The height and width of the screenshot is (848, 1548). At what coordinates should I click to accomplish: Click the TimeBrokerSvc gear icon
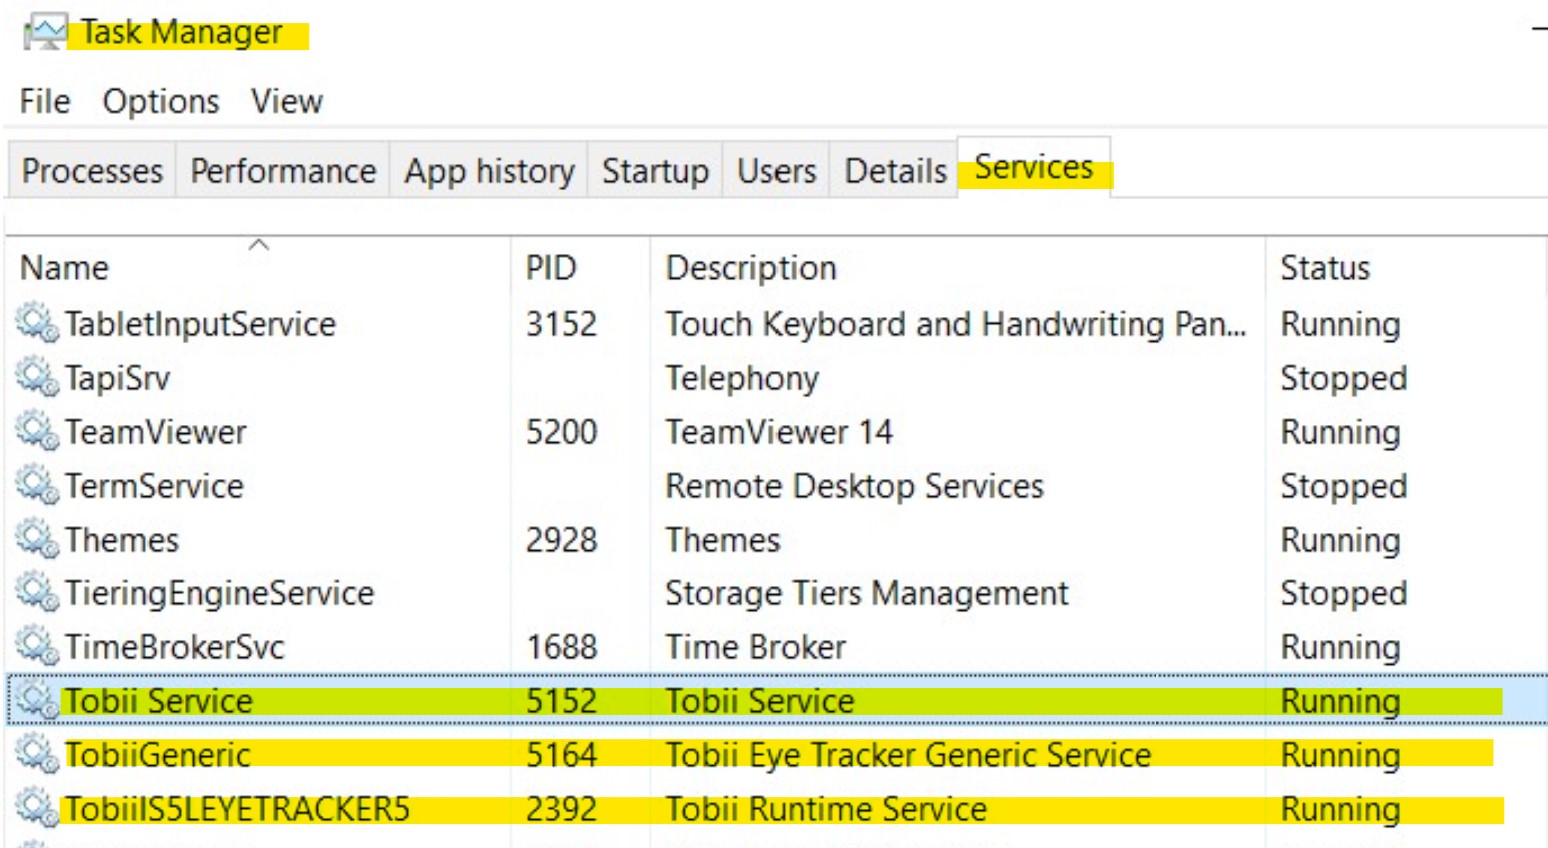coord(37,646)
